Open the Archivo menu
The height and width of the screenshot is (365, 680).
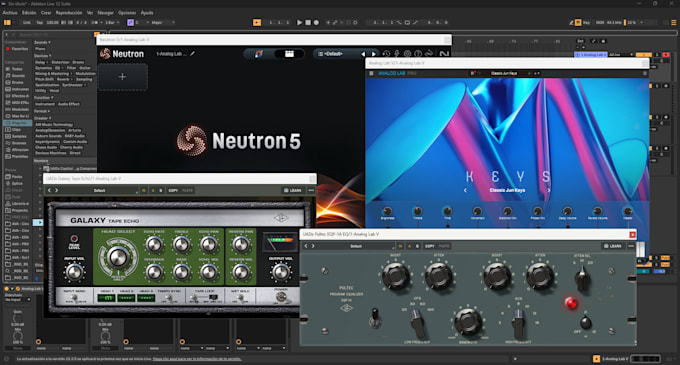[10, 13]
